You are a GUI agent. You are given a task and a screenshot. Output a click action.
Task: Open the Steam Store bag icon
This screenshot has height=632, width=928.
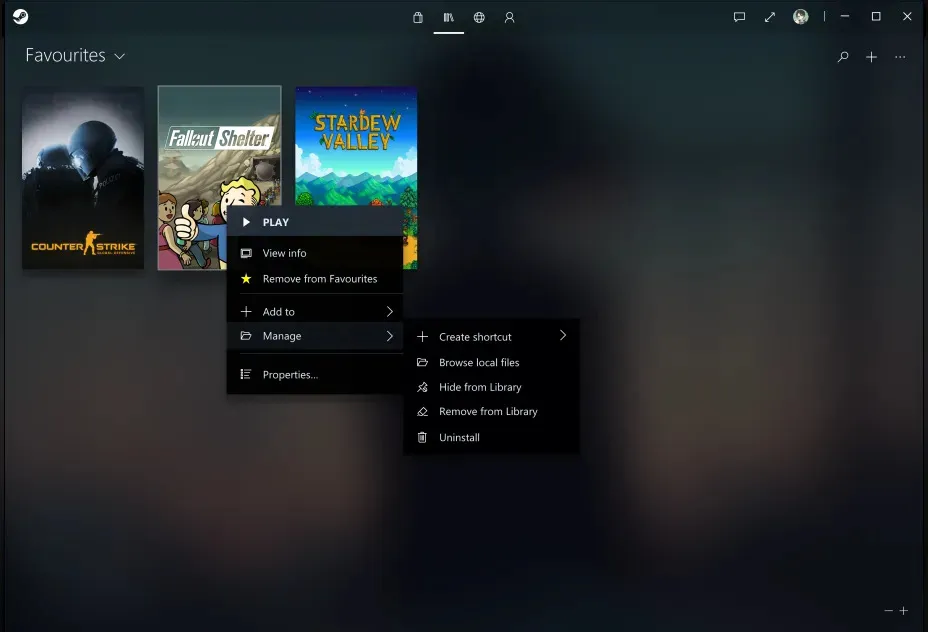point(418,17)
